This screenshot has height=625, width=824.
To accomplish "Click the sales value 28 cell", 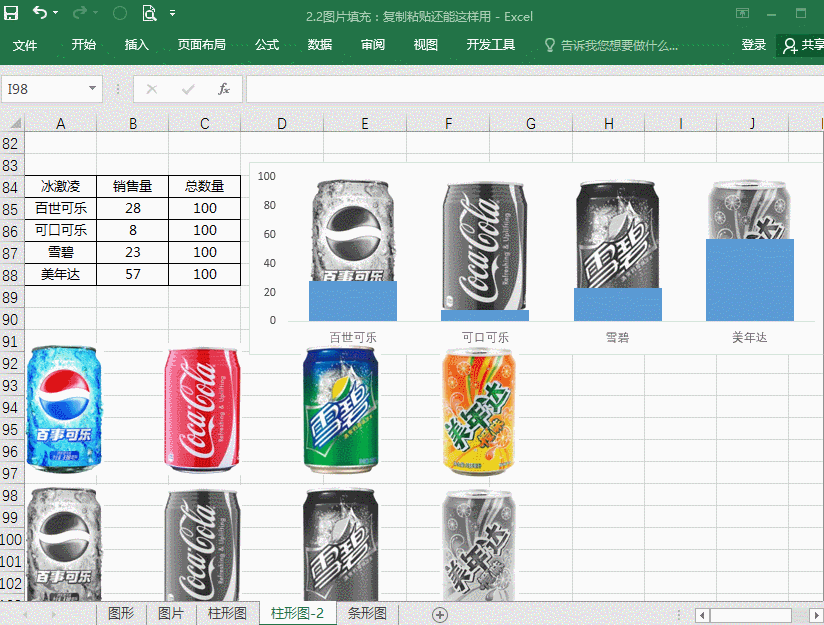I will point(132,208).
